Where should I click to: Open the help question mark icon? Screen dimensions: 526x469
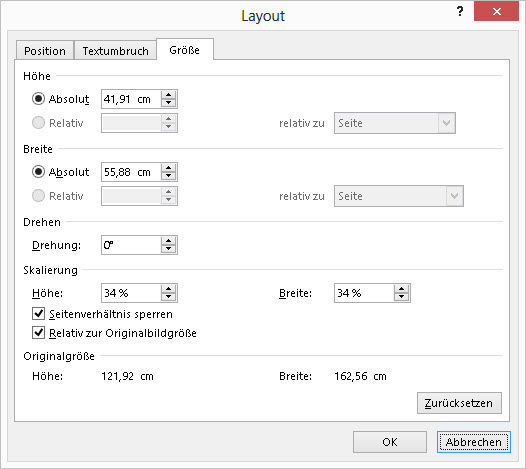(460, 11)
